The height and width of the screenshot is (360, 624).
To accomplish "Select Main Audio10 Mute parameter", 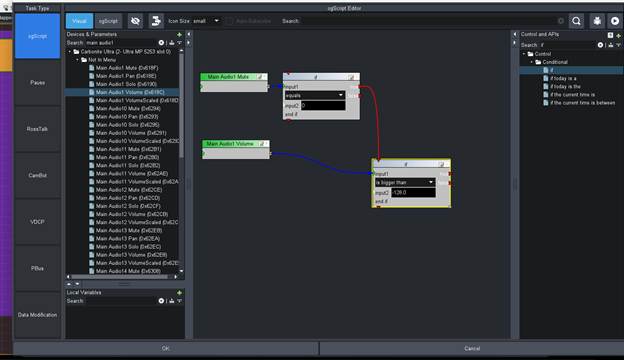I will click(x=128, y=108).
